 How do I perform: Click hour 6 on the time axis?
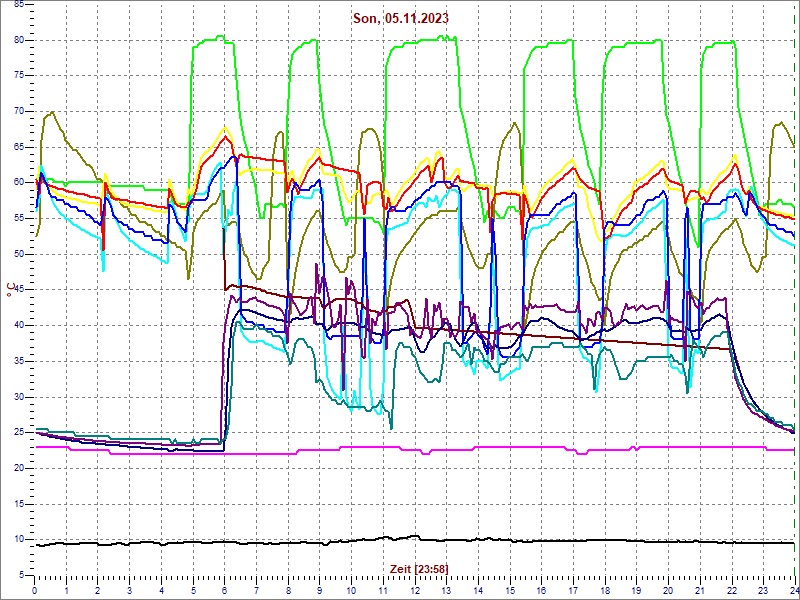224,591
